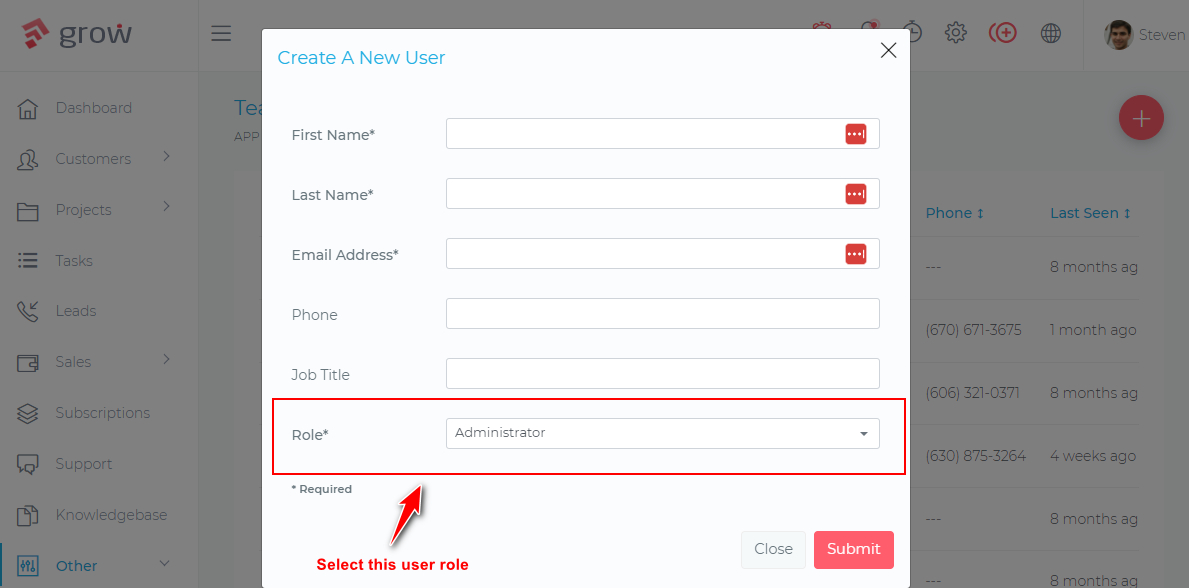The image size is (1189, 588).
Task: Click the red ellipsis icon beside First Name
Action: click(x=856, y=133)
